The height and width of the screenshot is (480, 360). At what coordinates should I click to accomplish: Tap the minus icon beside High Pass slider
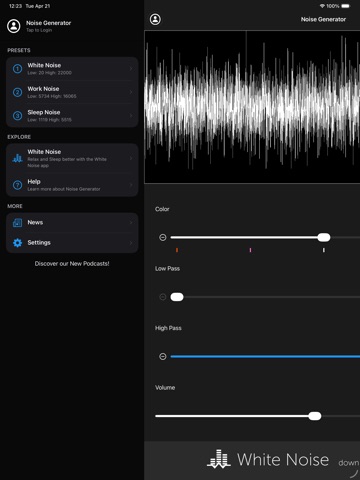pos(163,356)
